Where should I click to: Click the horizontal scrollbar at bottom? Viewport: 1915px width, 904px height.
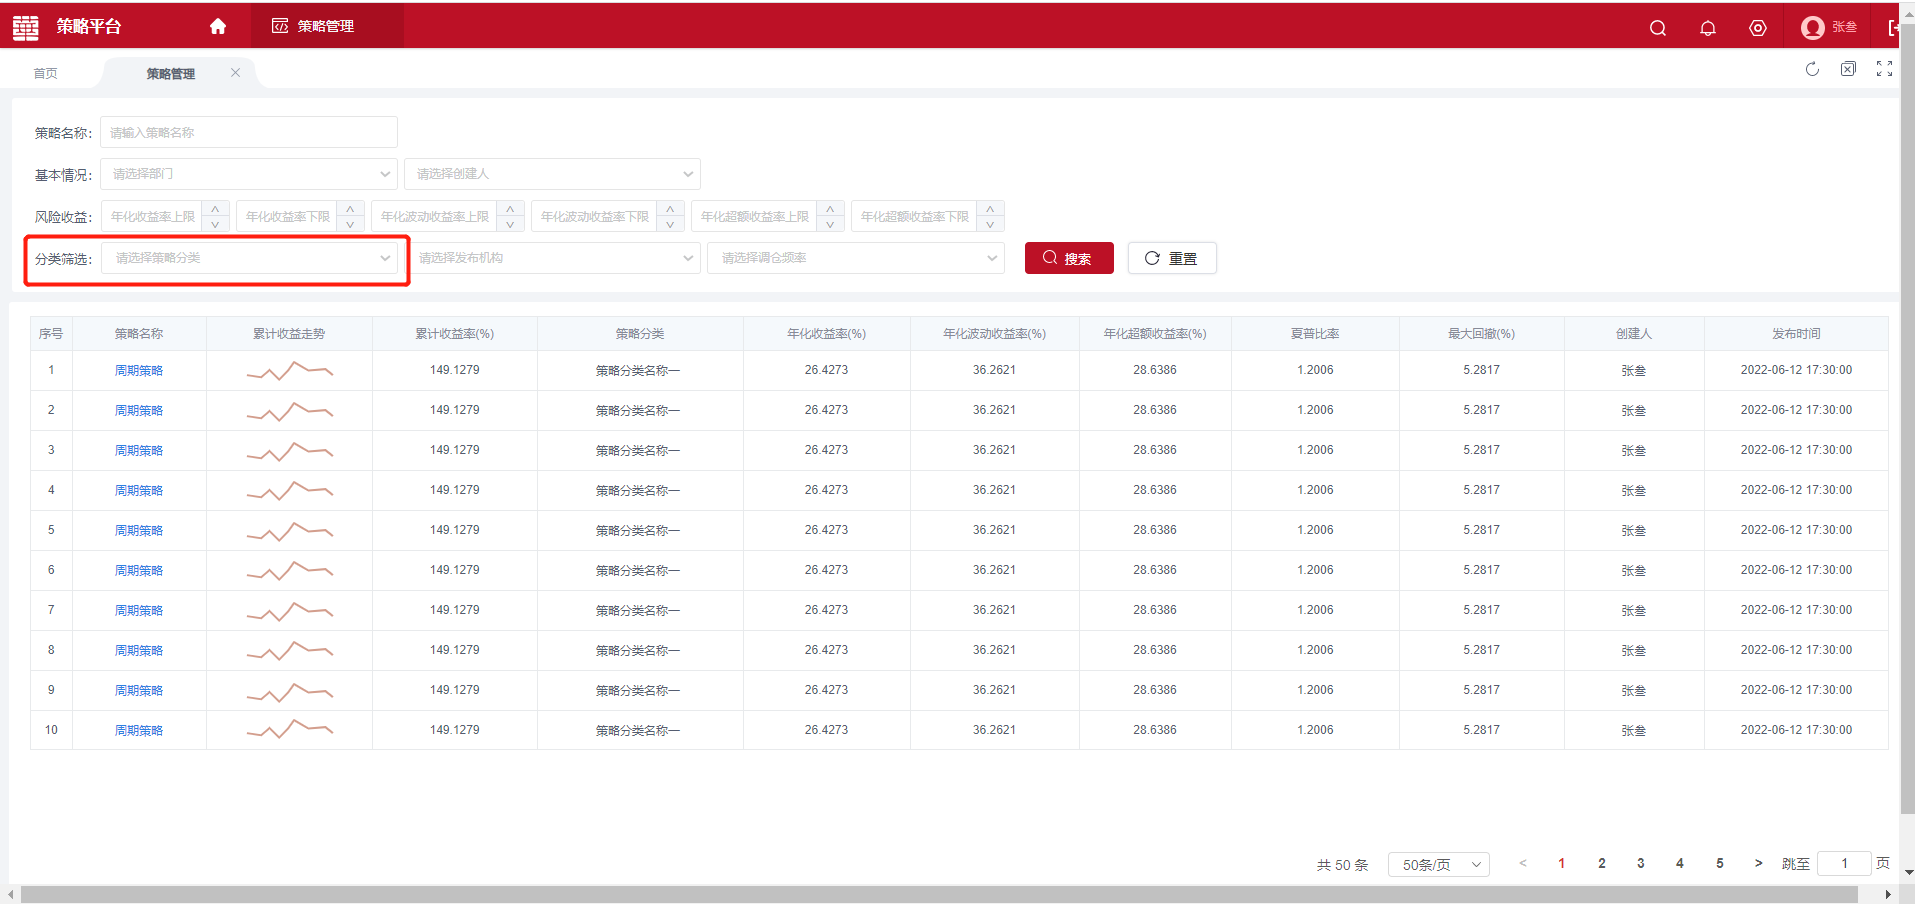(x=939, y=894)
